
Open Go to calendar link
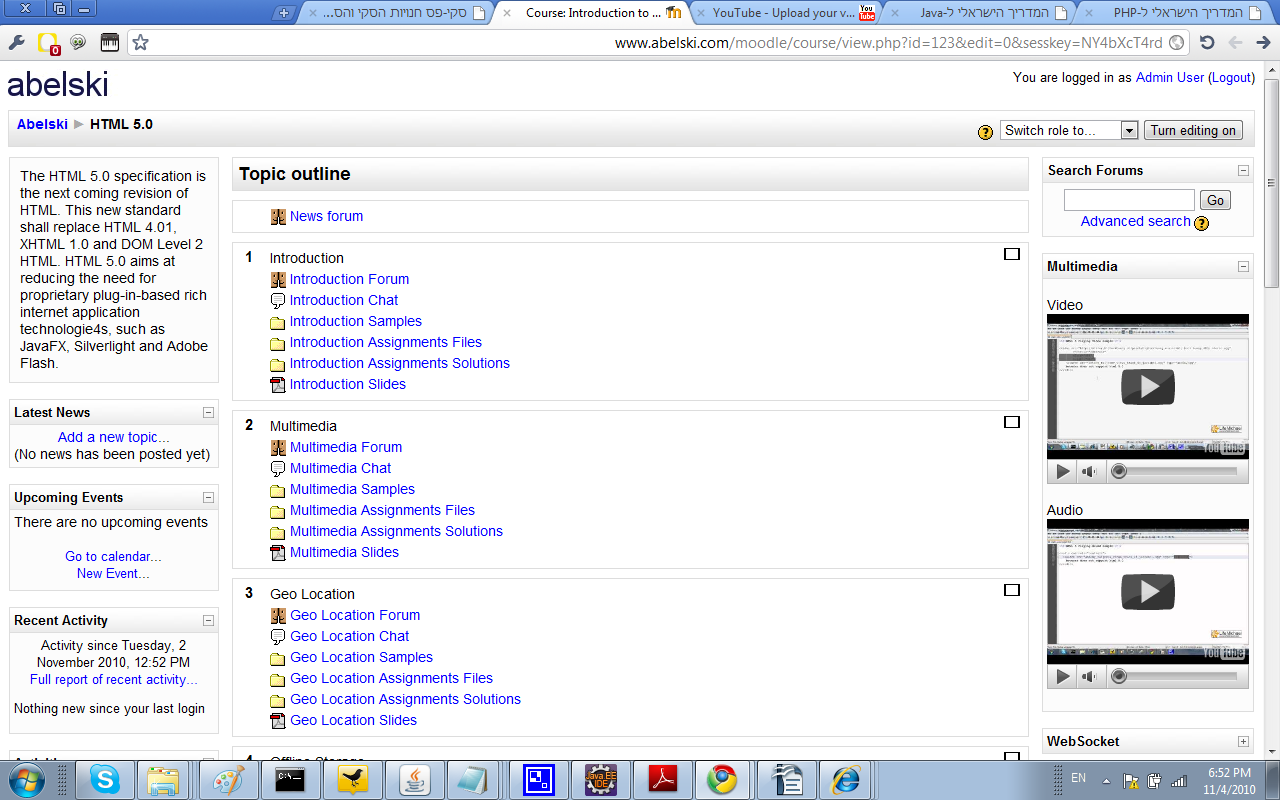click(113, 556)
